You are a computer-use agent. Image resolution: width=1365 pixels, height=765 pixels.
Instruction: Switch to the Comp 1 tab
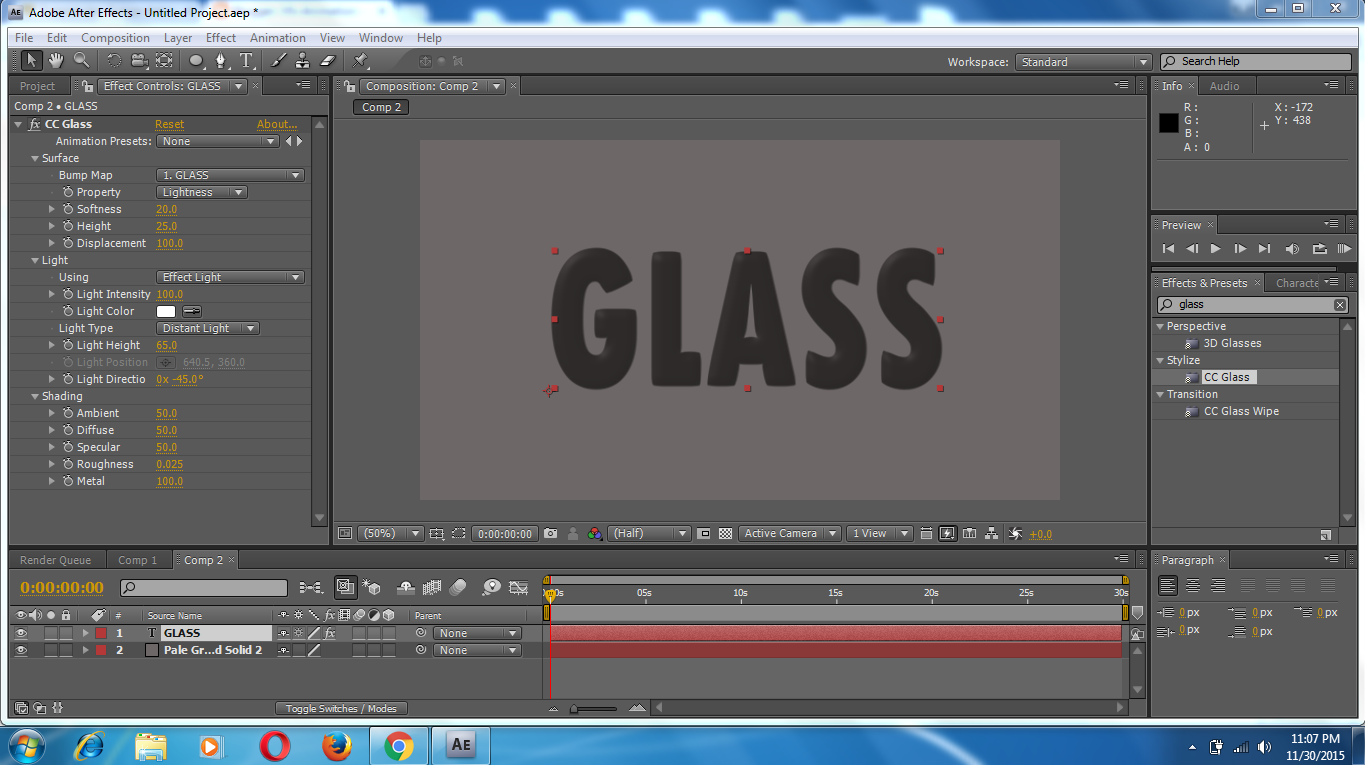click(139, 560)
